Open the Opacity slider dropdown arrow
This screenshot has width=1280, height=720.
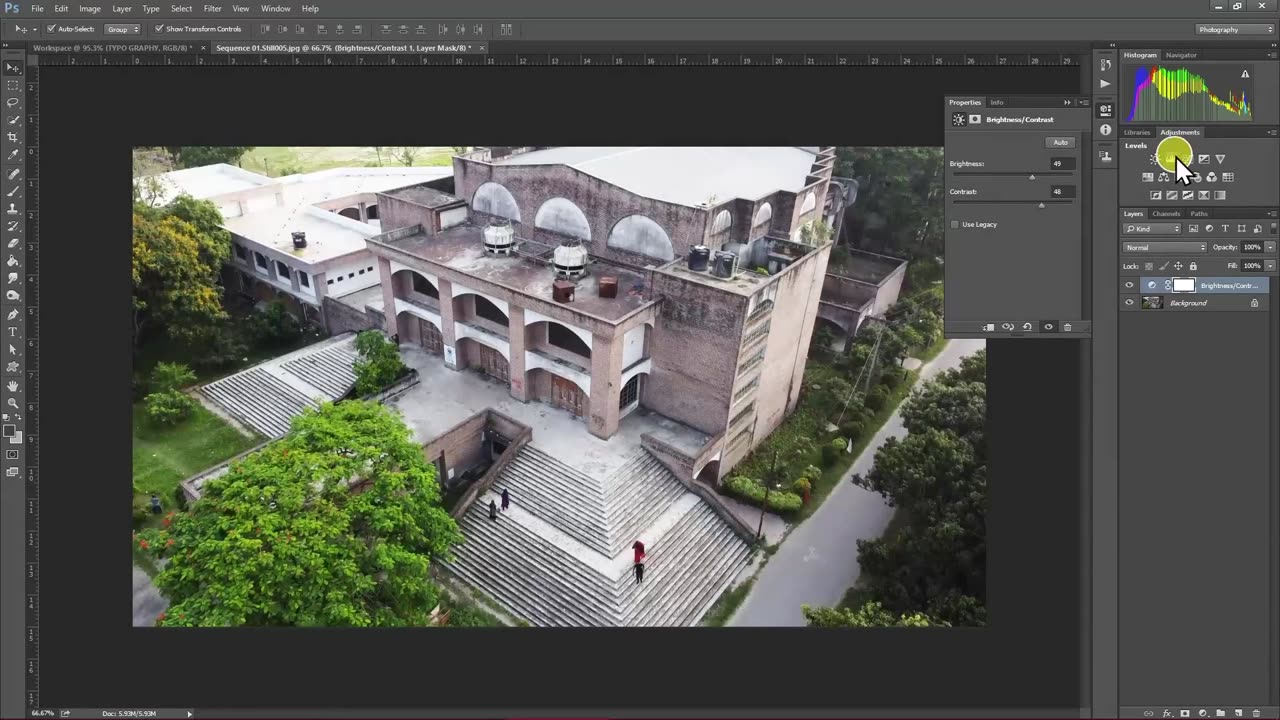(x=1270, y=247)
